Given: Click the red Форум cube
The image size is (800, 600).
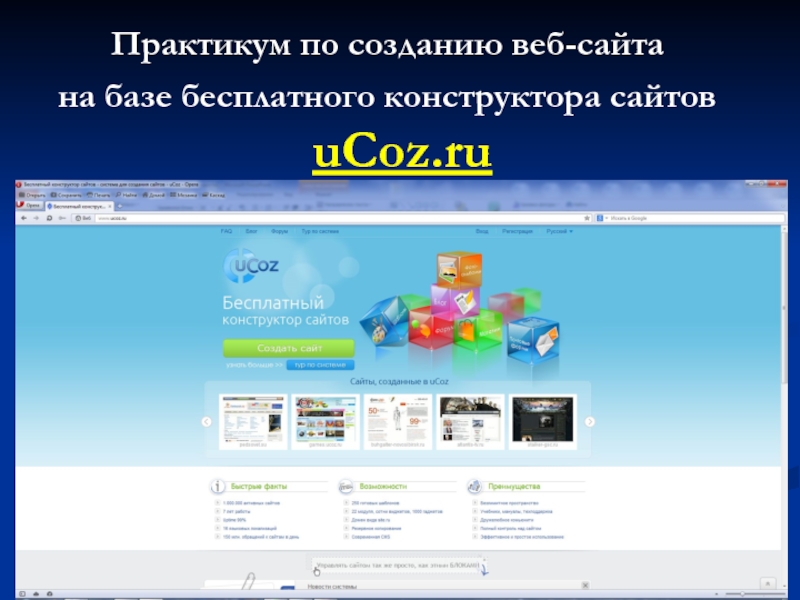Looking at the screenshot, I should [431, 328].
